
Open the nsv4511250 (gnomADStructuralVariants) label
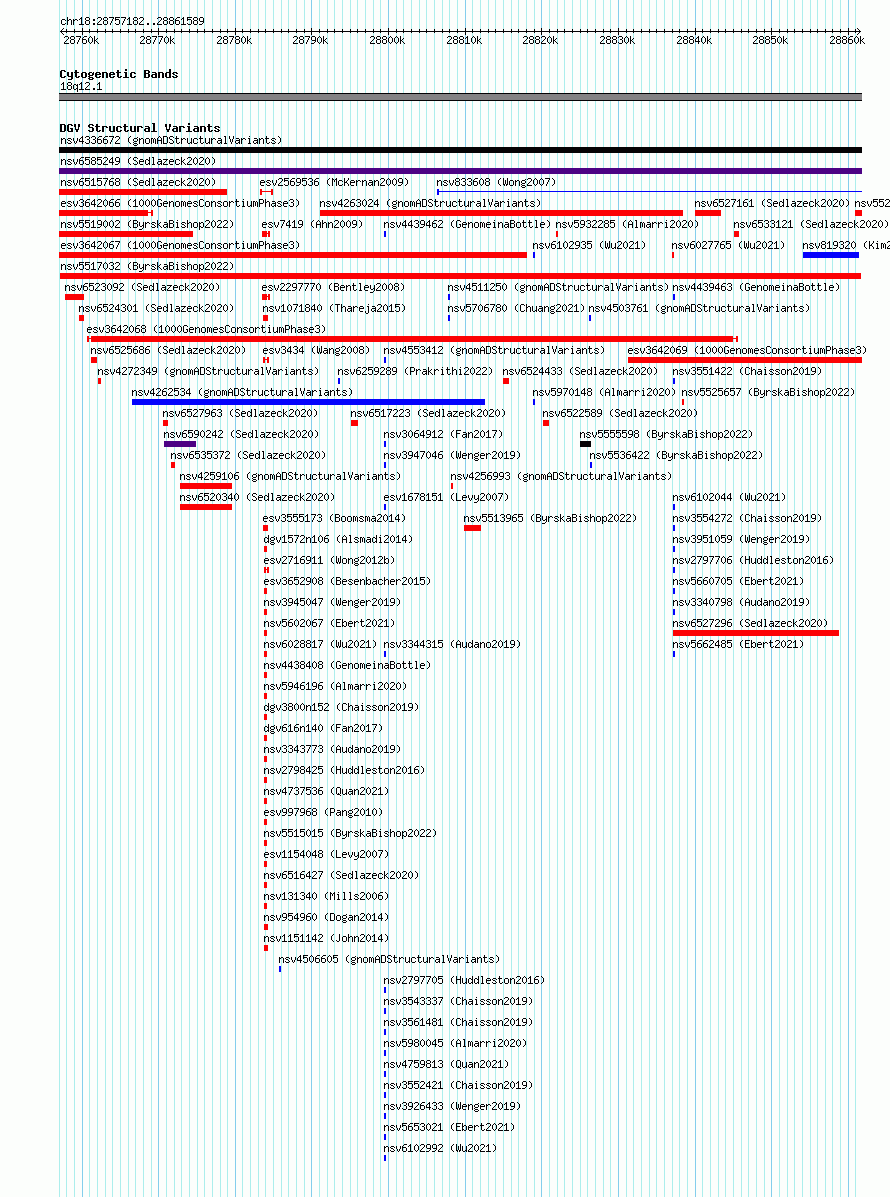pos(558,287)
